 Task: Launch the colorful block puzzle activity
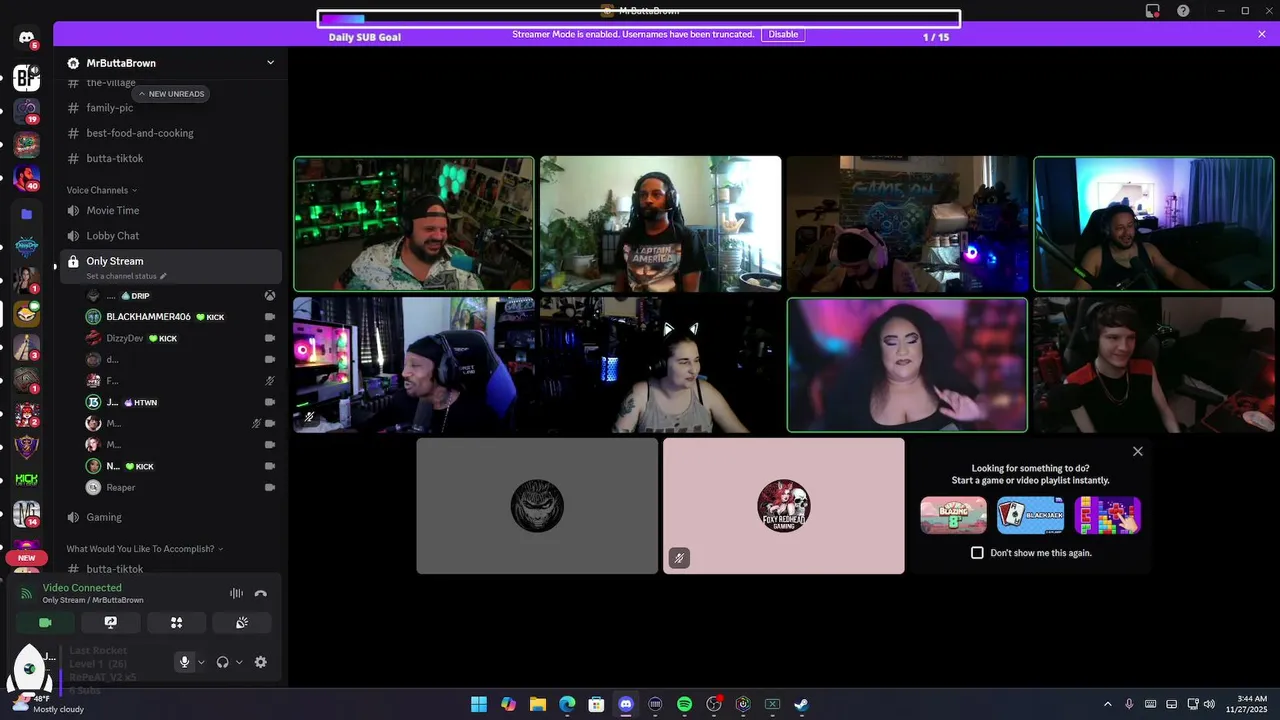[x=1108, y=515]
